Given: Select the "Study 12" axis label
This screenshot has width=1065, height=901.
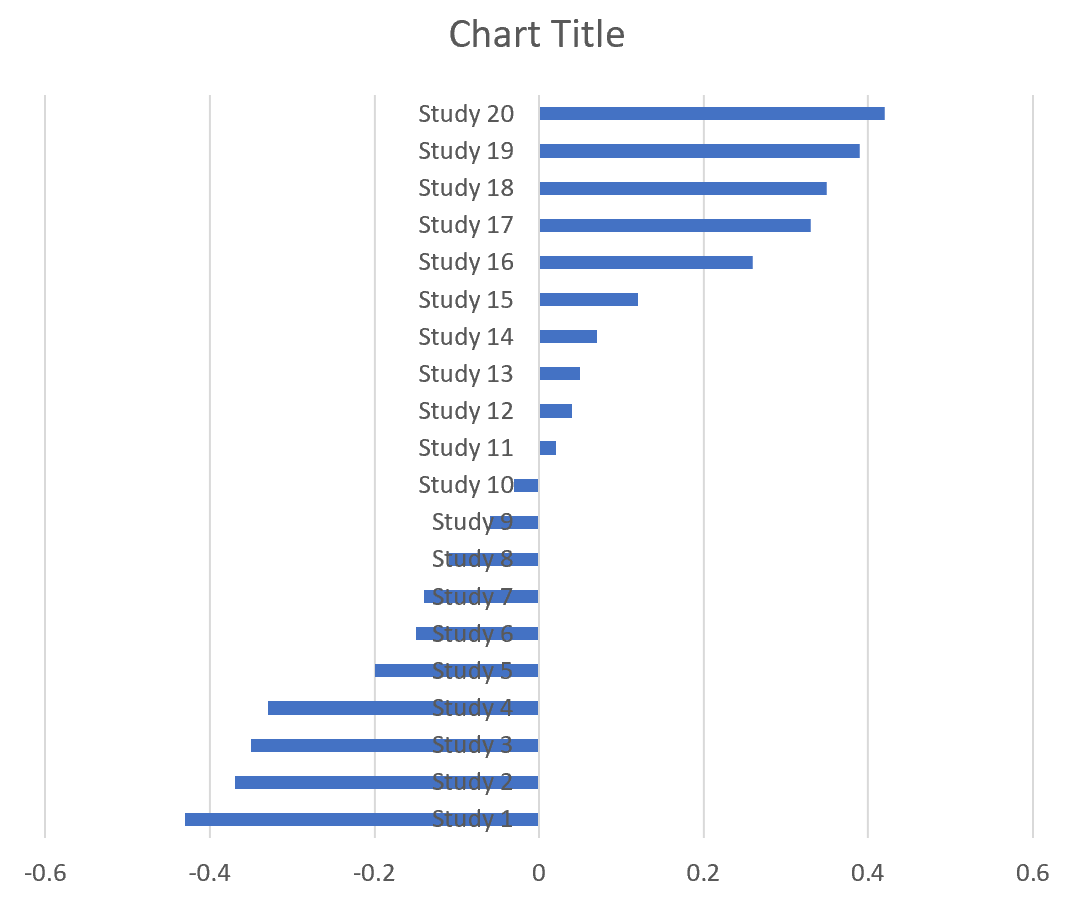Looking at the screenshot, I should (466, 411).
